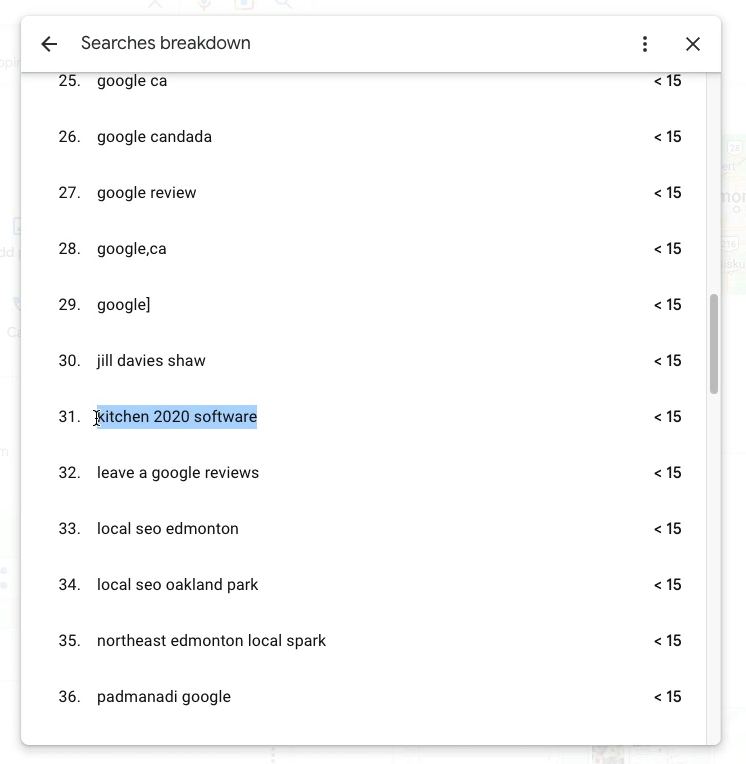Click the 'local seo edmonton' search term

click(x=168, y=529)
